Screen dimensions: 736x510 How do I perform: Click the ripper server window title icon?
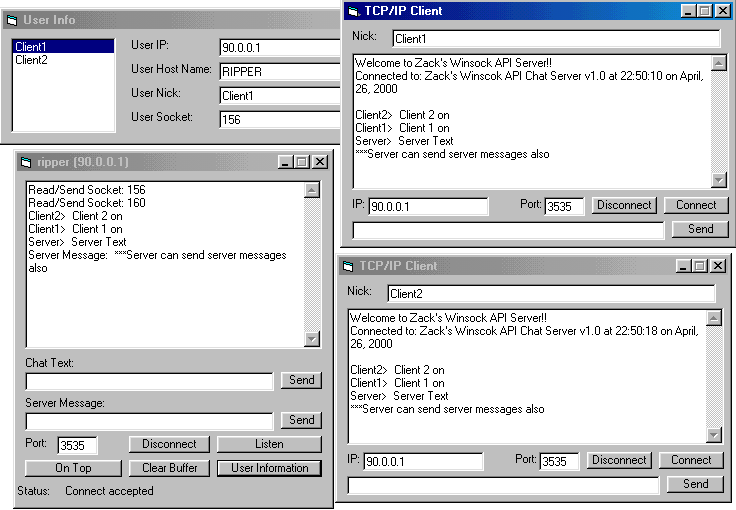26,162
